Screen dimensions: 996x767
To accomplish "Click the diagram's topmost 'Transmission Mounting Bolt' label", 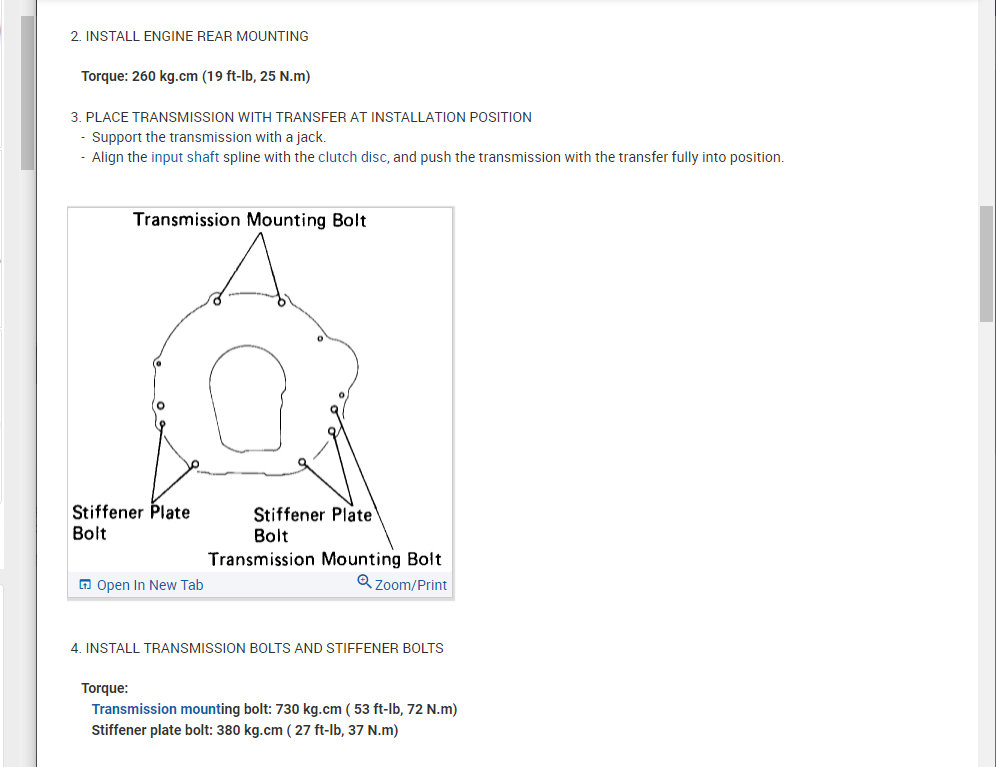I will click(250, 220).
